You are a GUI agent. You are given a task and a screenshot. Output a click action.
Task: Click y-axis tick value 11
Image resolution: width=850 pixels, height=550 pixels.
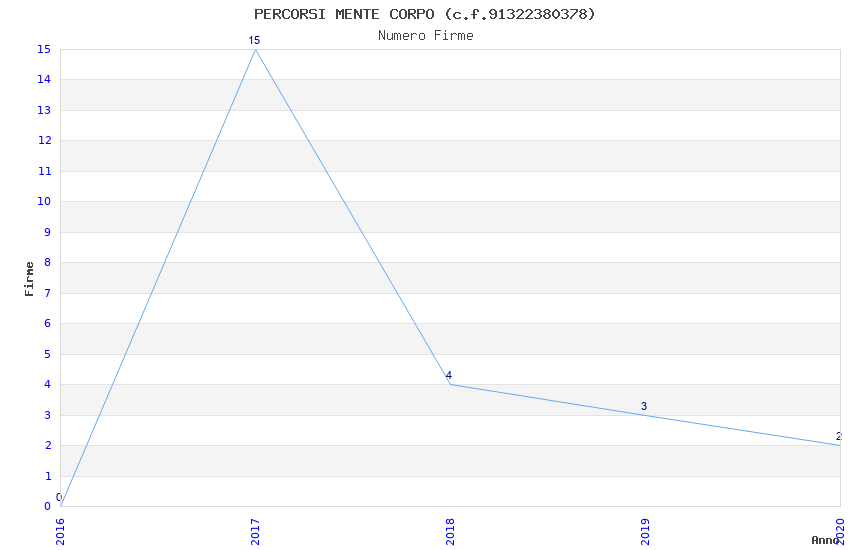[x=44, y=171]
